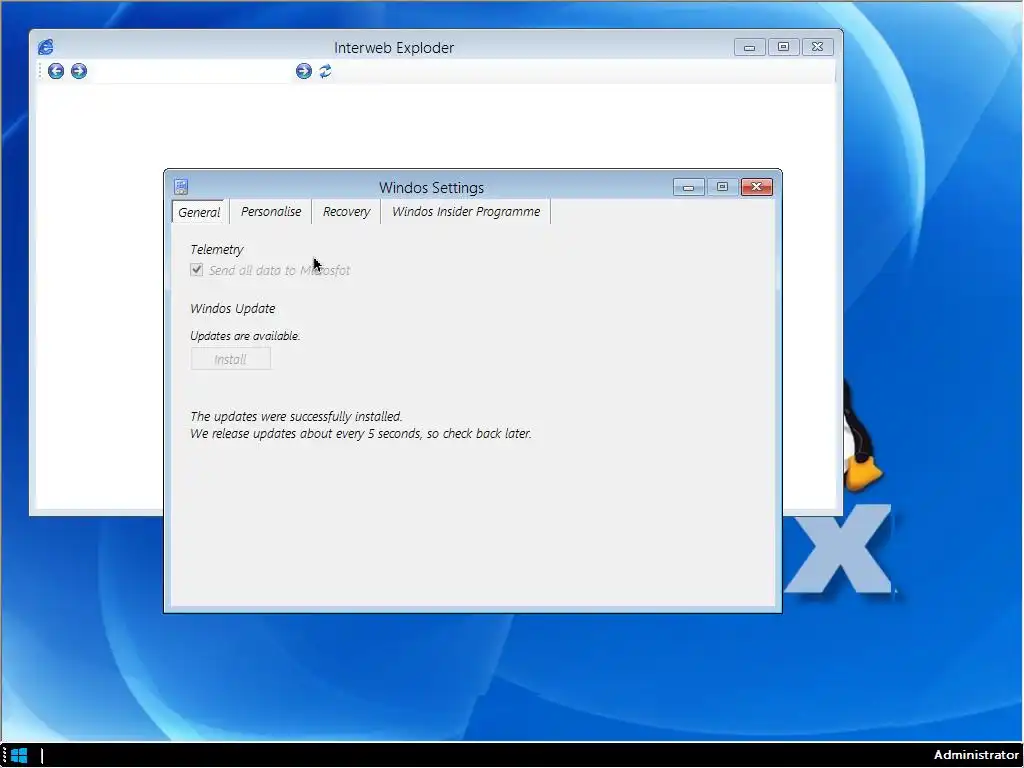Image resolution: width=1024 pixels, height=768 pixels.
Task: Click 'Updates are available.' text
Action: (245, 336)
